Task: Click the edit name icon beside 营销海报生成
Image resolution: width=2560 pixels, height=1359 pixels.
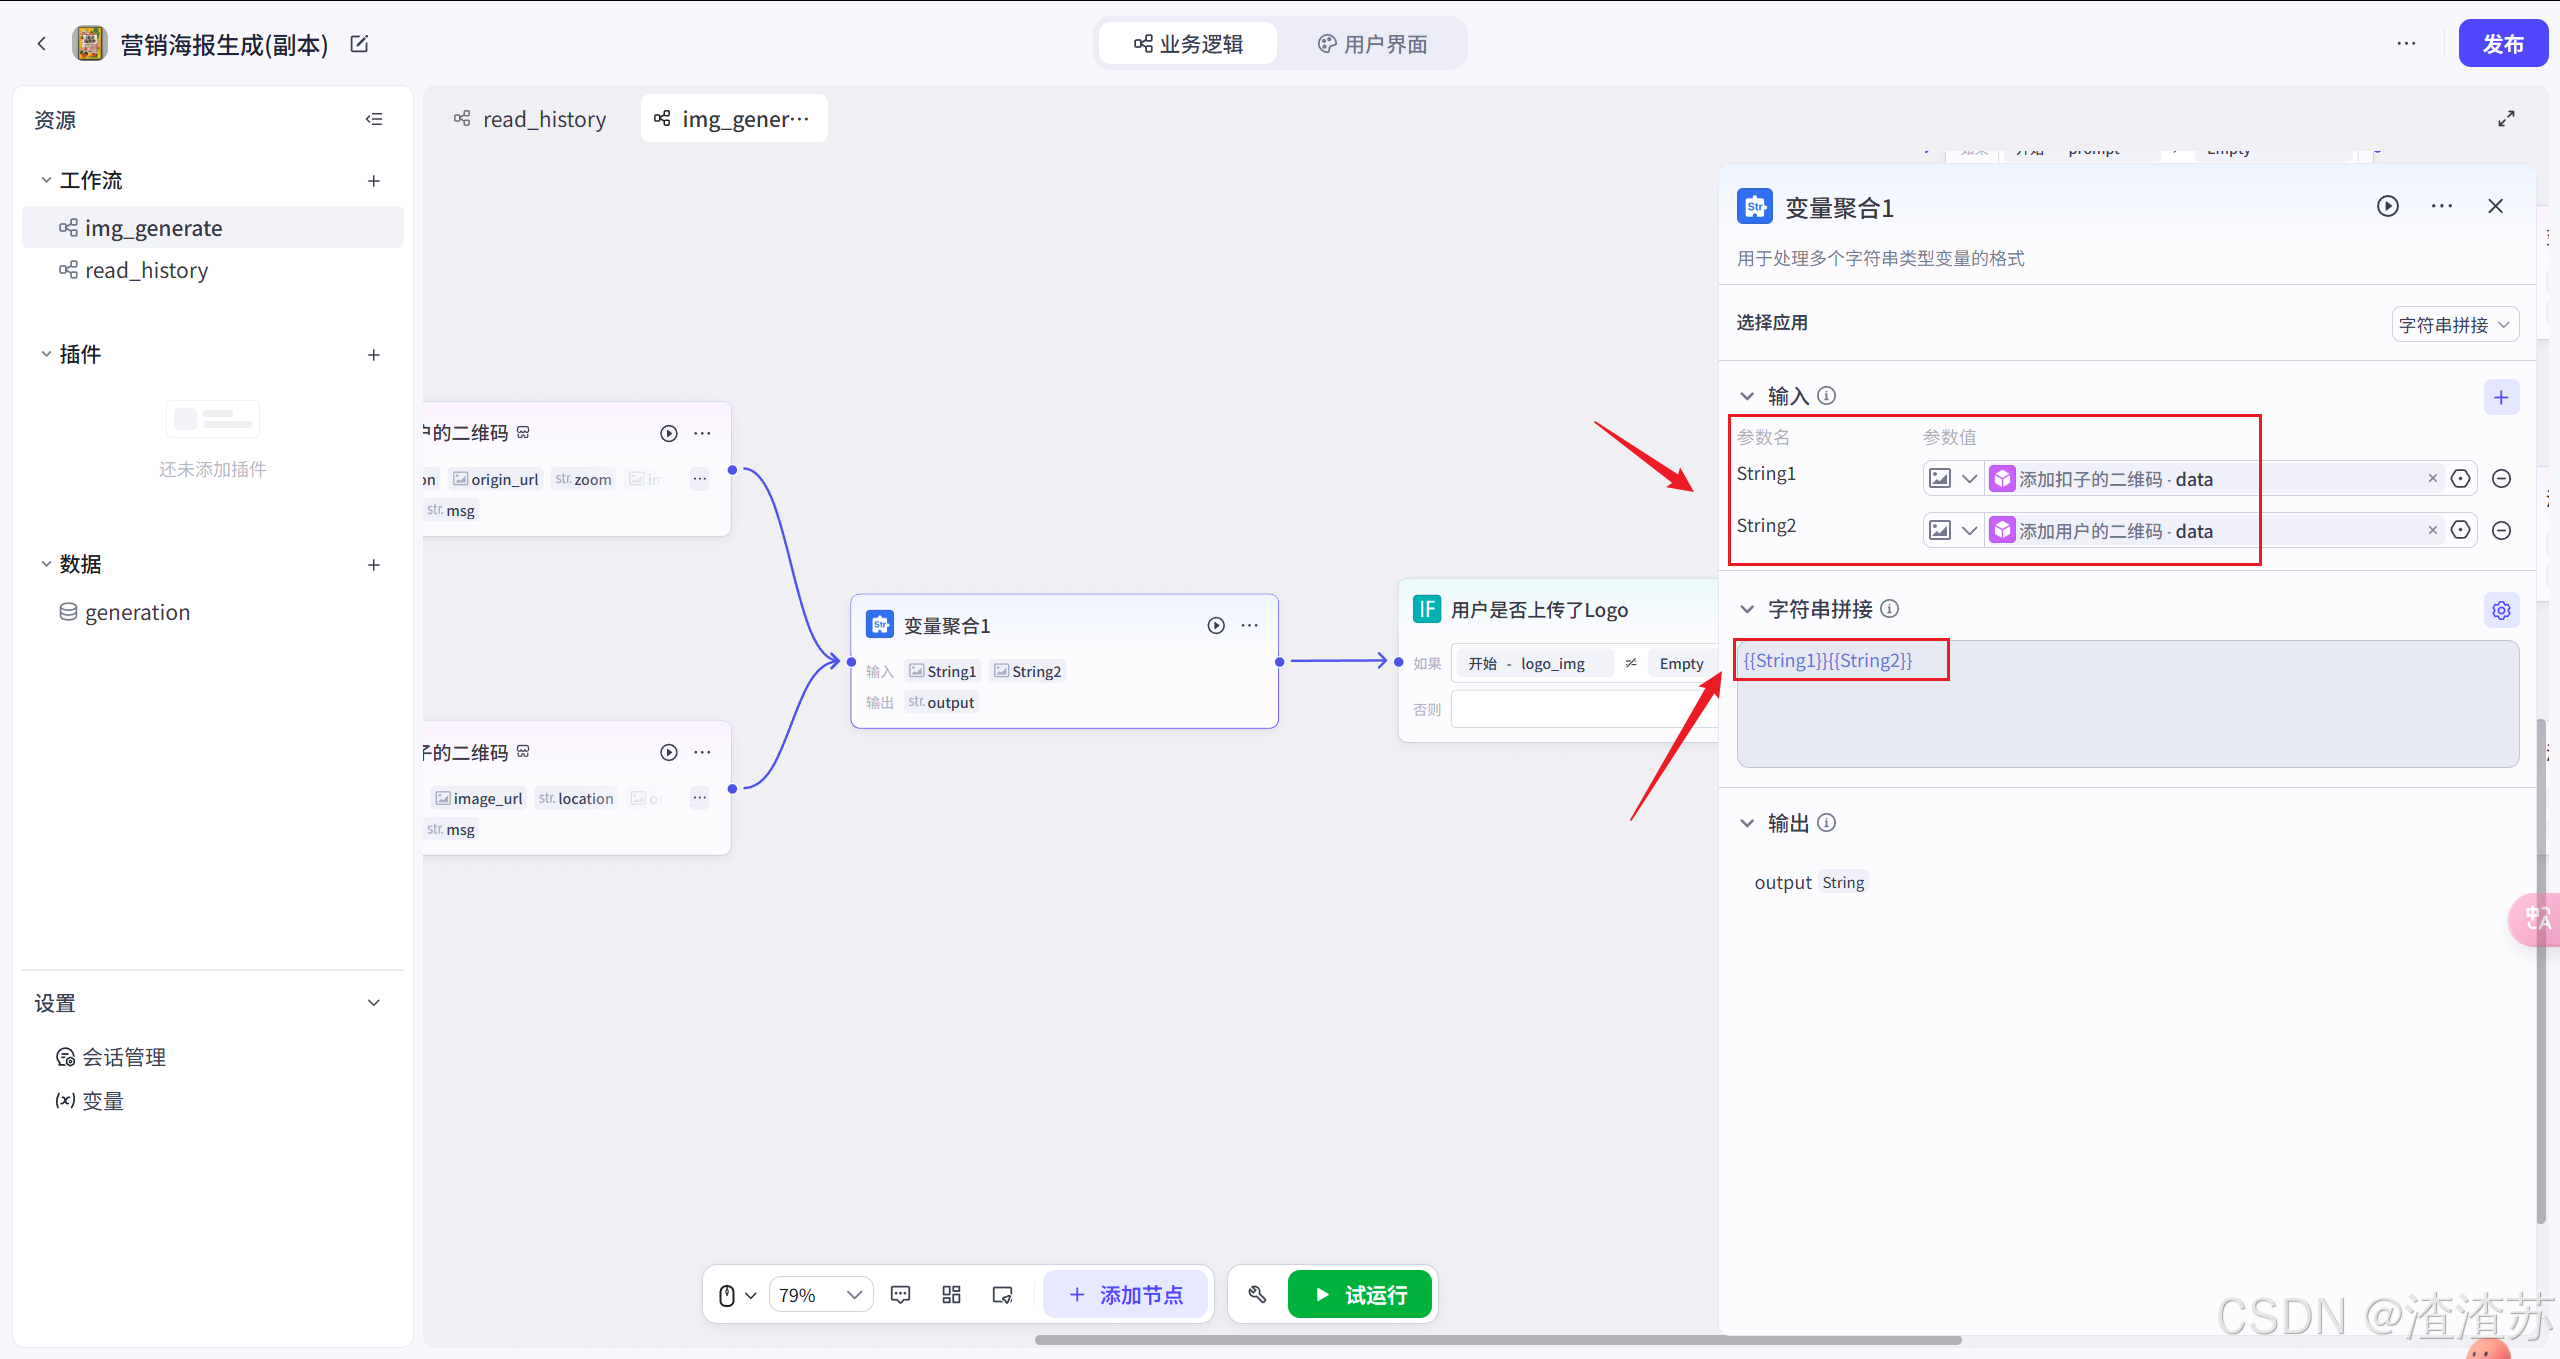Action: pos(359,44)
